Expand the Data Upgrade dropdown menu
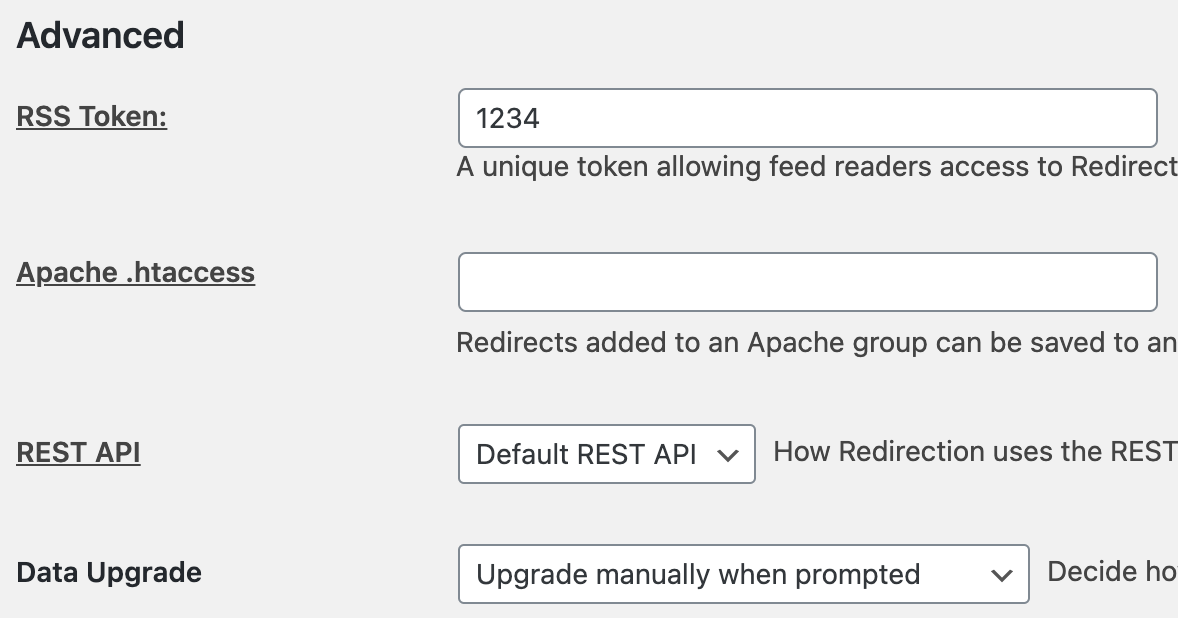This screenshot has width=1178, height=618. [742, 574]
